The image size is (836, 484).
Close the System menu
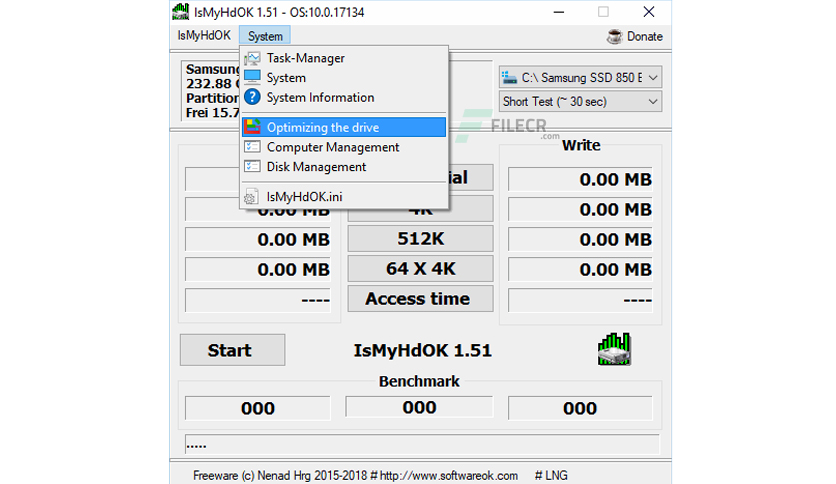[265, 36]
